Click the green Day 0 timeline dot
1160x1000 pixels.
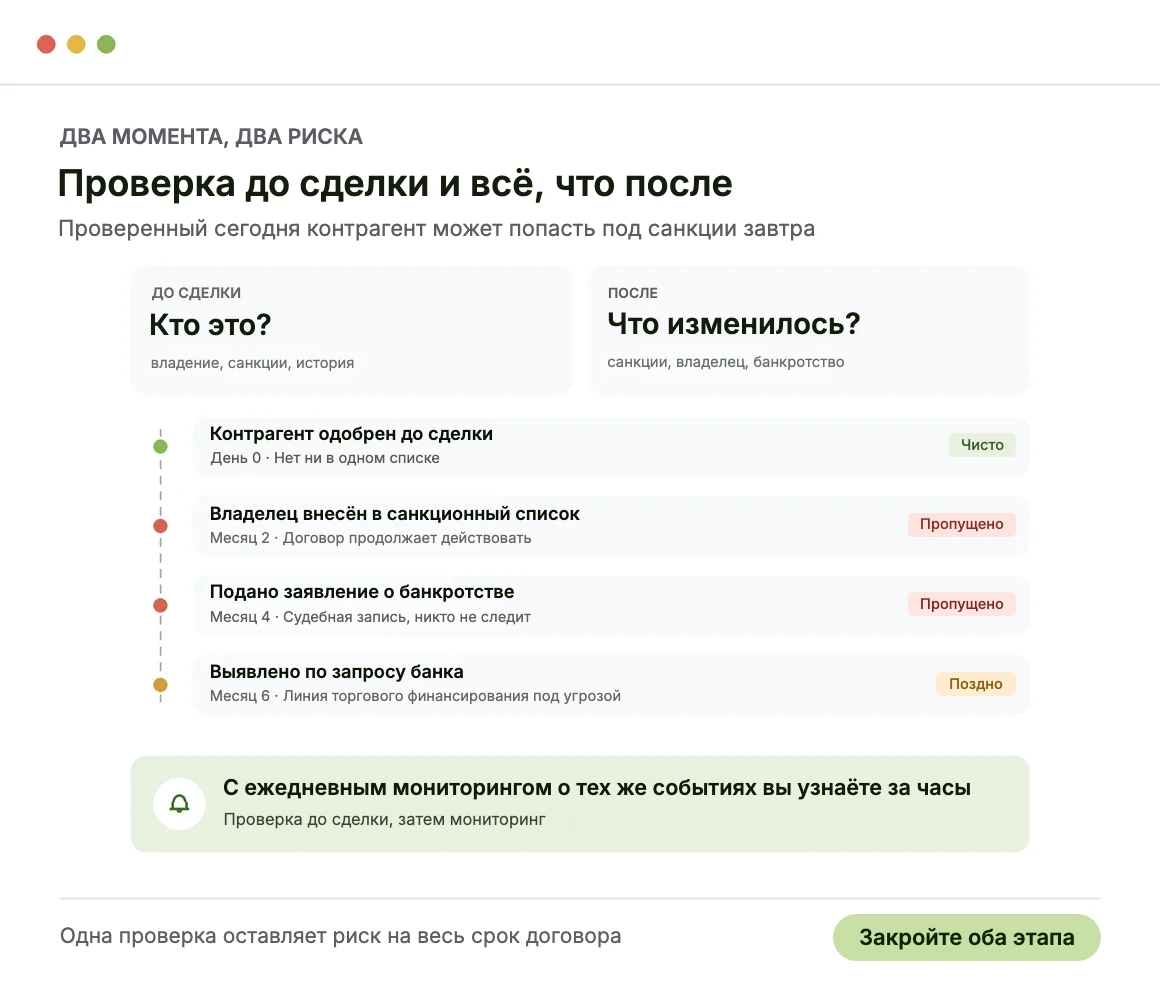click(161, 447)
